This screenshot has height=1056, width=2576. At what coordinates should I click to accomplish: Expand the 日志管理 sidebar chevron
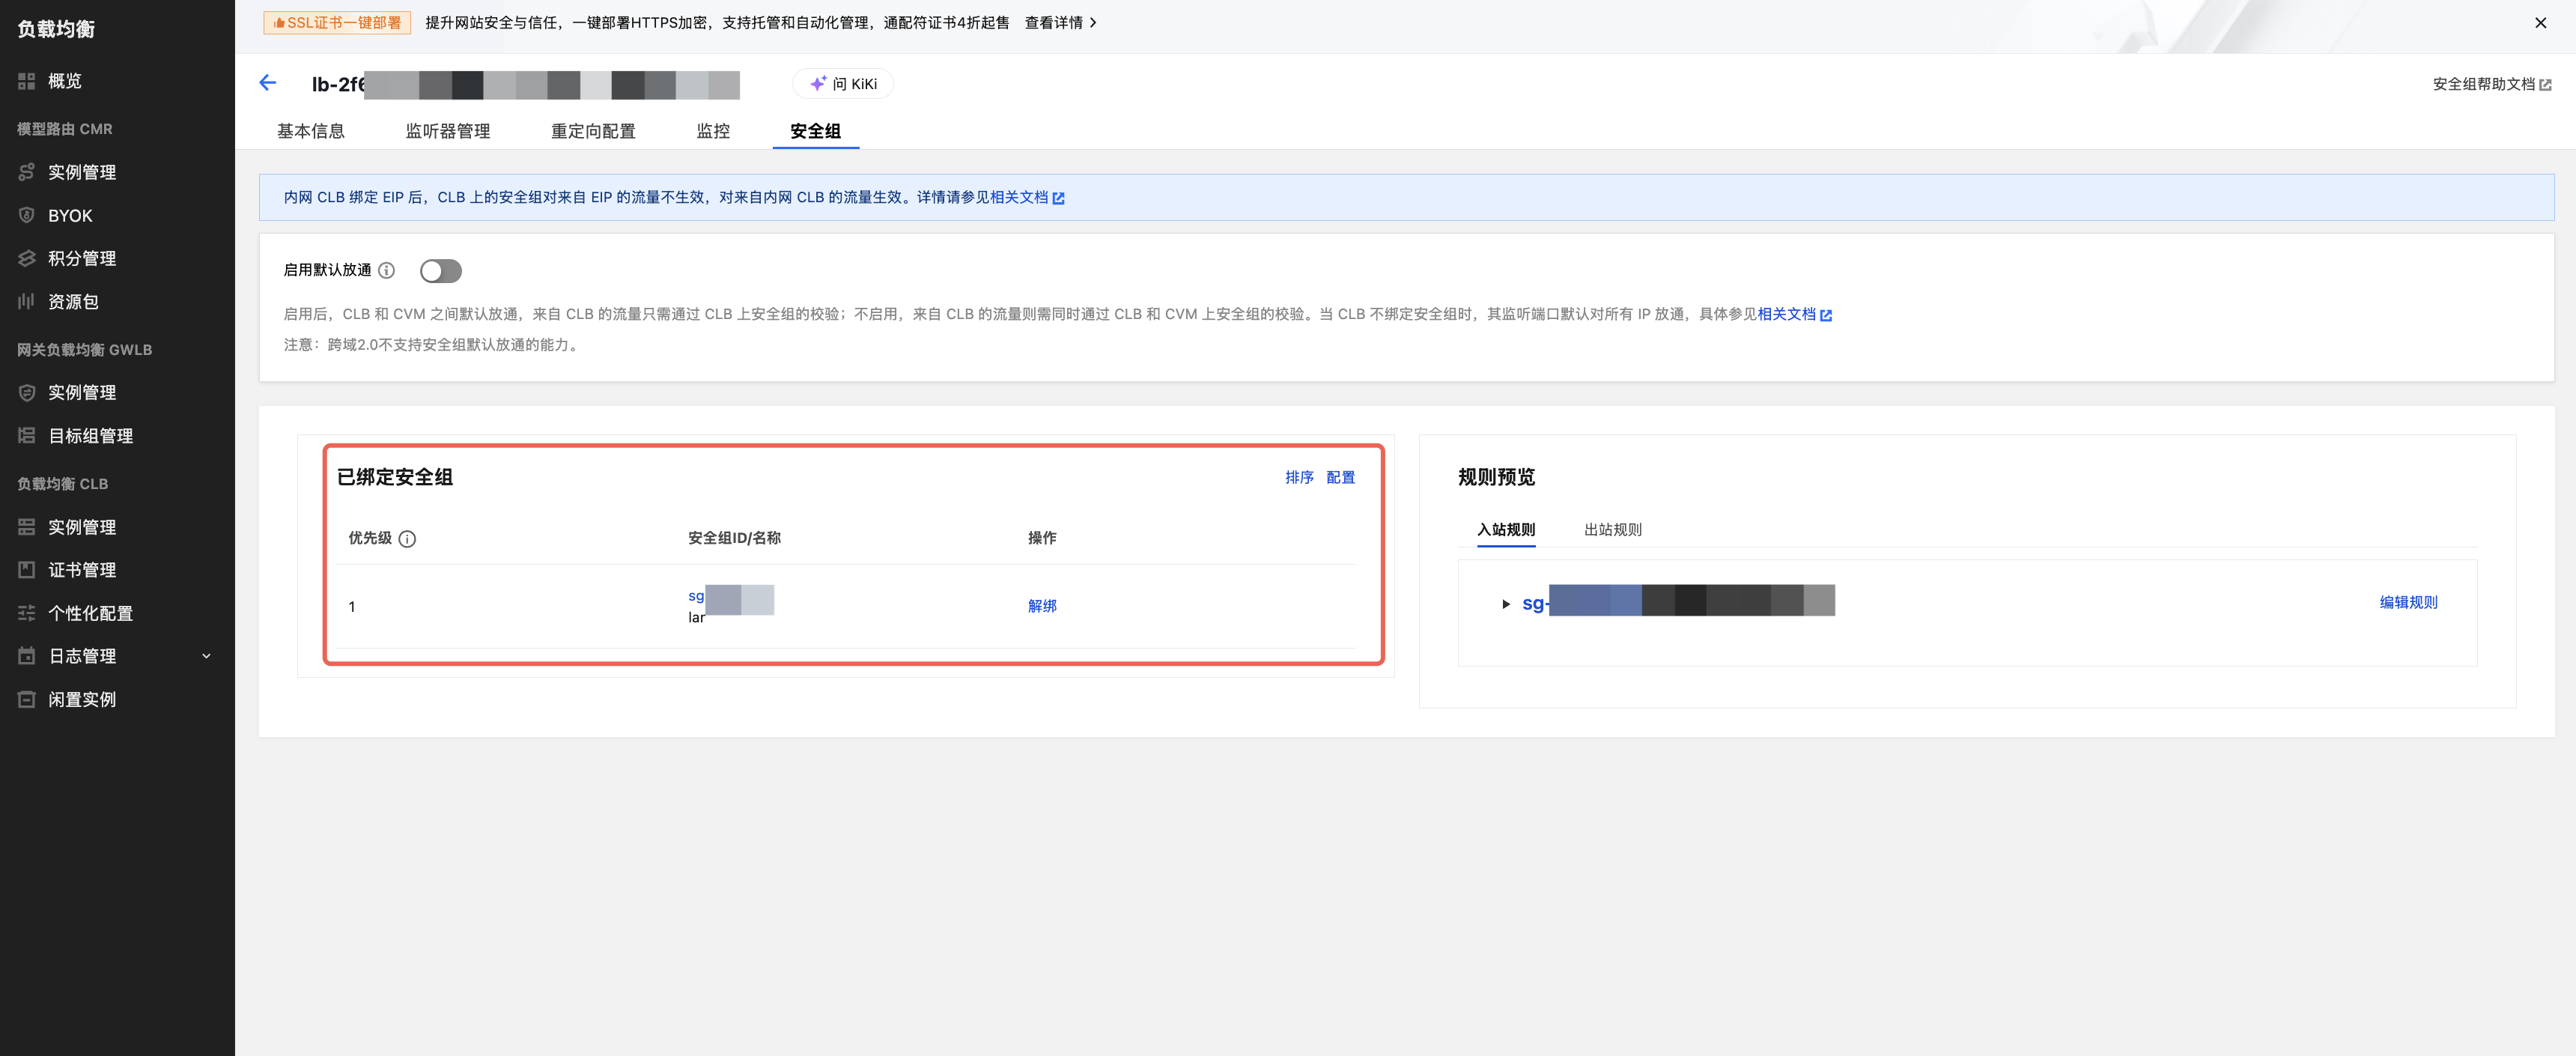click(207, 656)
